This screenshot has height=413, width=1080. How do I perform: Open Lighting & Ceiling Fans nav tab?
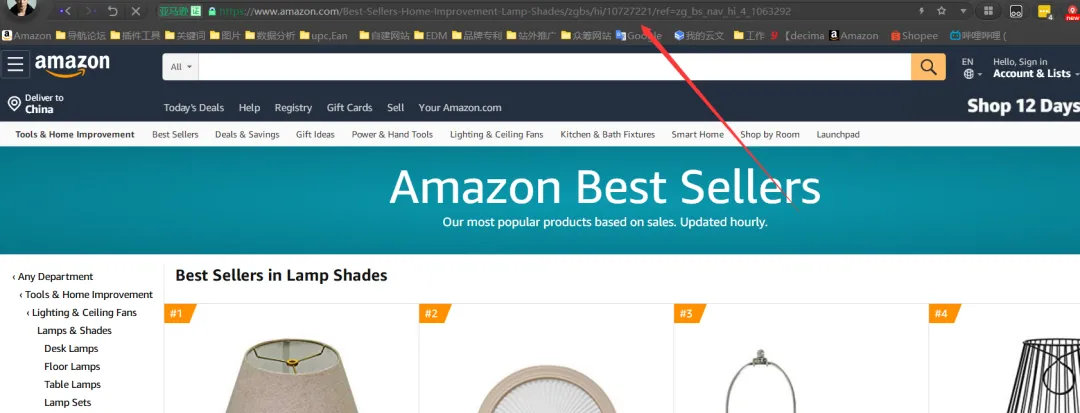click(x=497, y=134)
